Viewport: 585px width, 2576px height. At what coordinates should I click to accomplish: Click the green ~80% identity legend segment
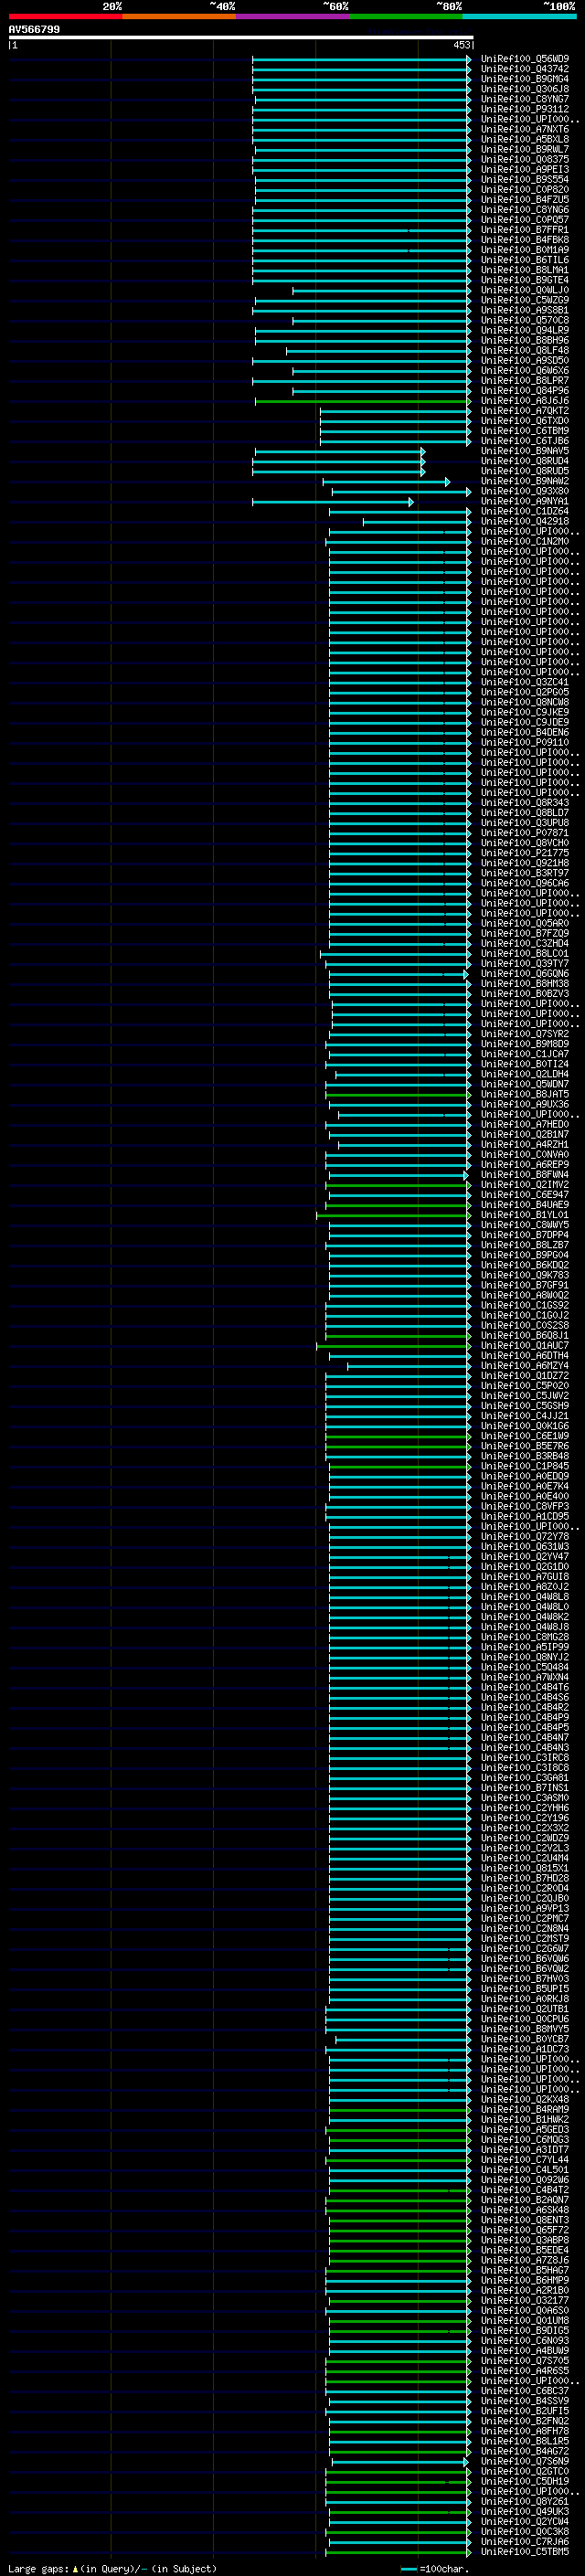point(406,16)
